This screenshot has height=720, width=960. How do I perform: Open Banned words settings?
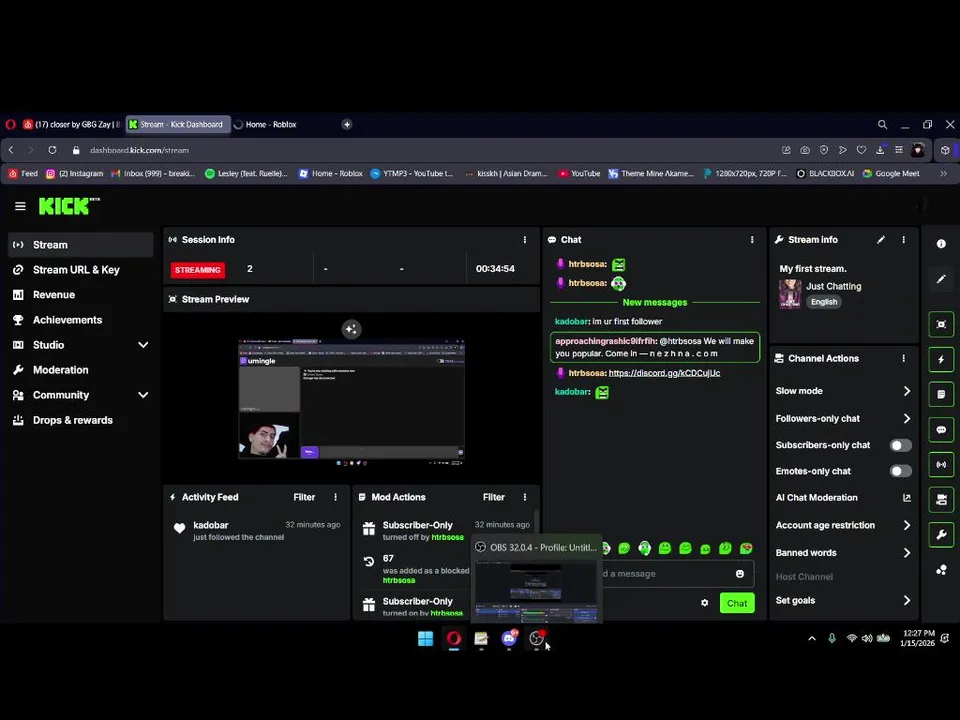click(x=843, y=553)
